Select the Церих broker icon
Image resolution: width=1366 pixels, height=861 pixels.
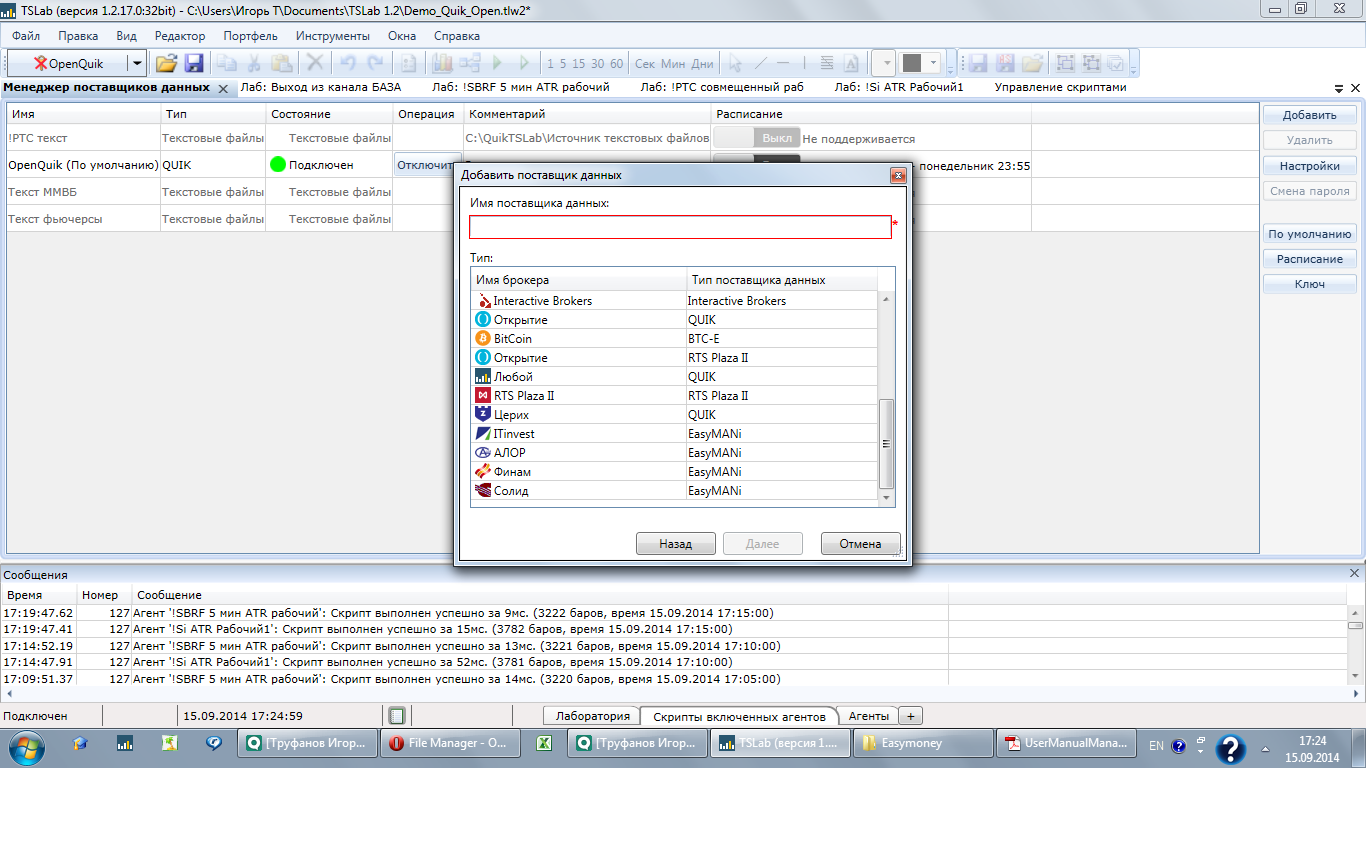(x=484, y=415)
